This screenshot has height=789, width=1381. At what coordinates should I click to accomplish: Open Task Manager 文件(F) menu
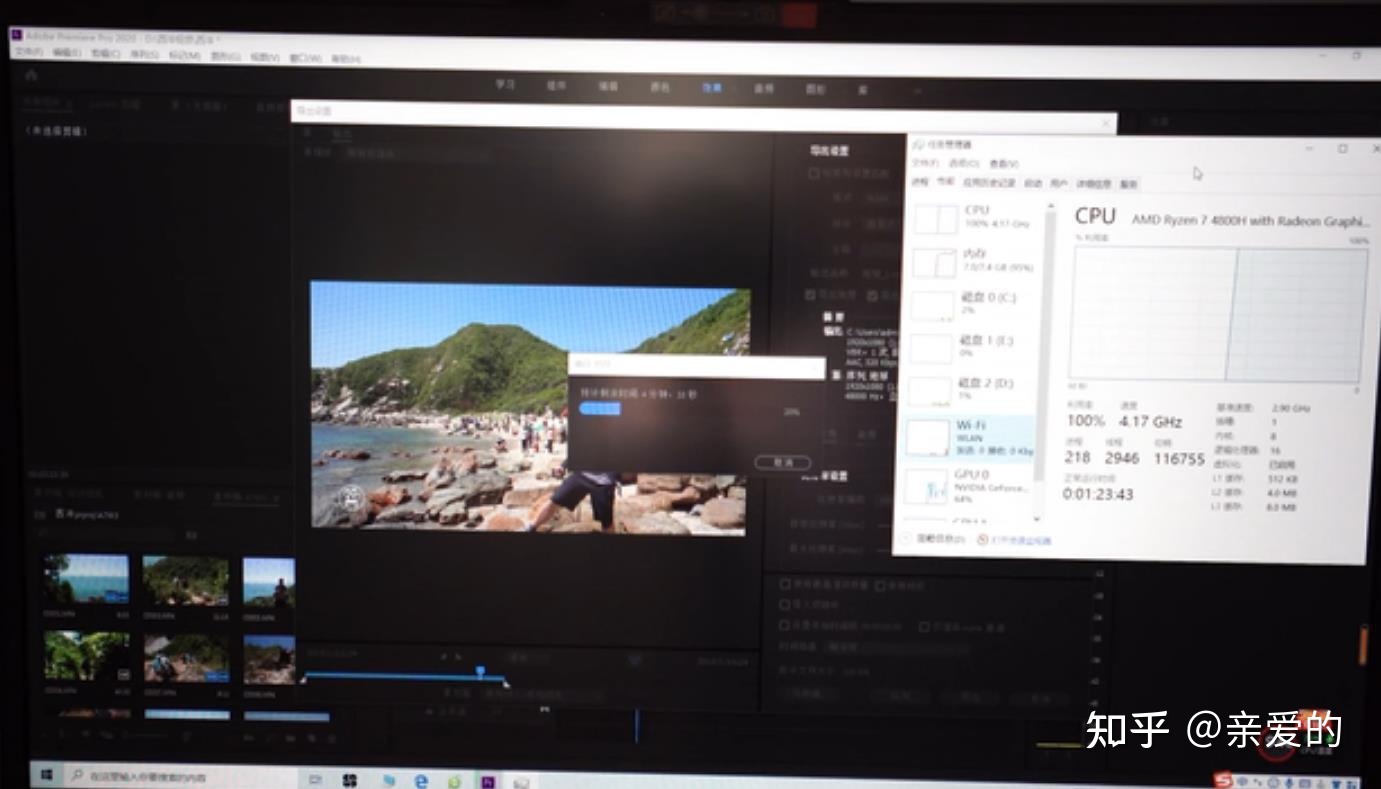(x=926, y=162)
